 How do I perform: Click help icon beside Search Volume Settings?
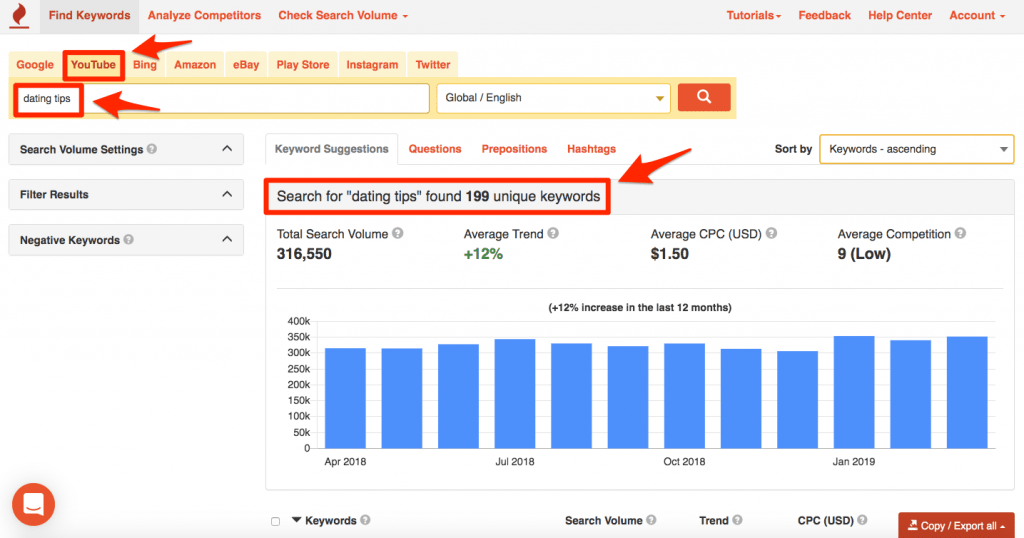[x=152, y=149]
